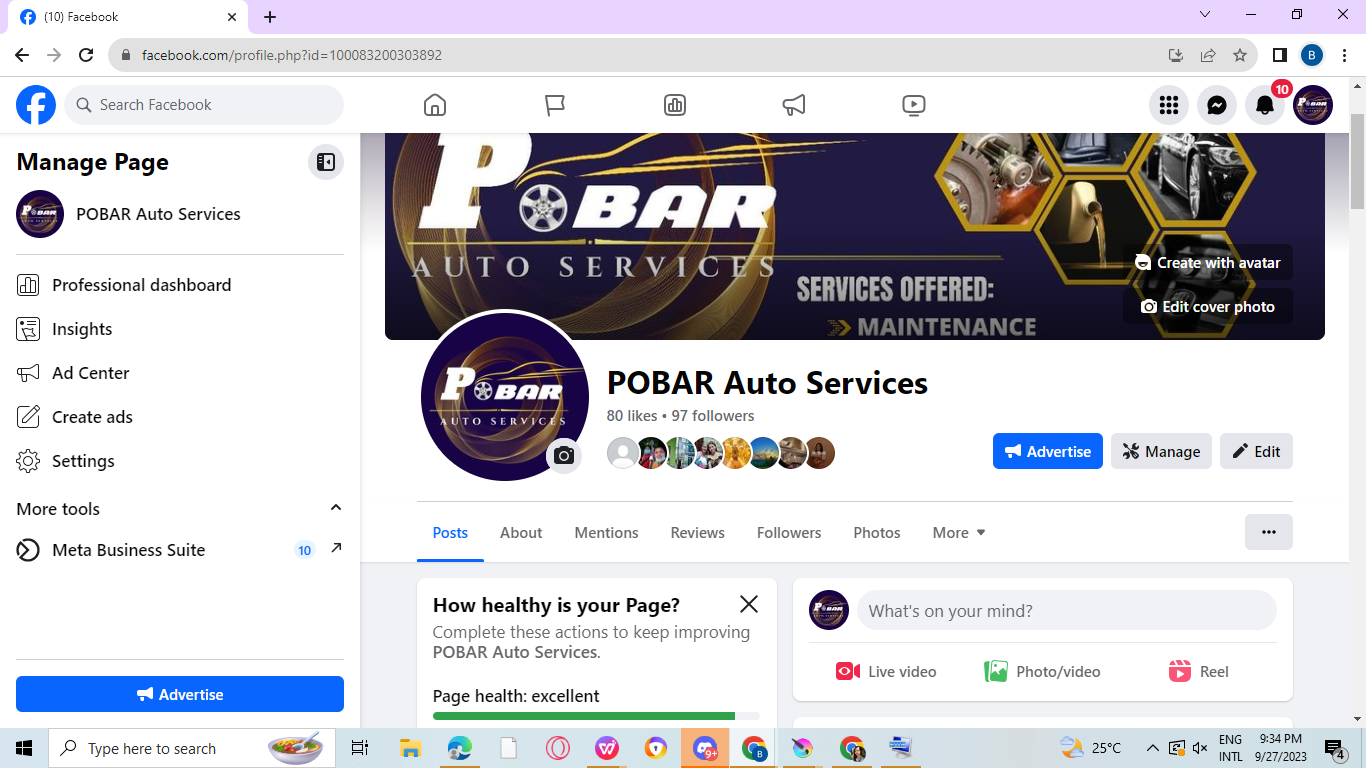This screenshot has height=768, width=1366.
Task: Open the Opera browser taskbar icon
Action: [x=558, y=748]
